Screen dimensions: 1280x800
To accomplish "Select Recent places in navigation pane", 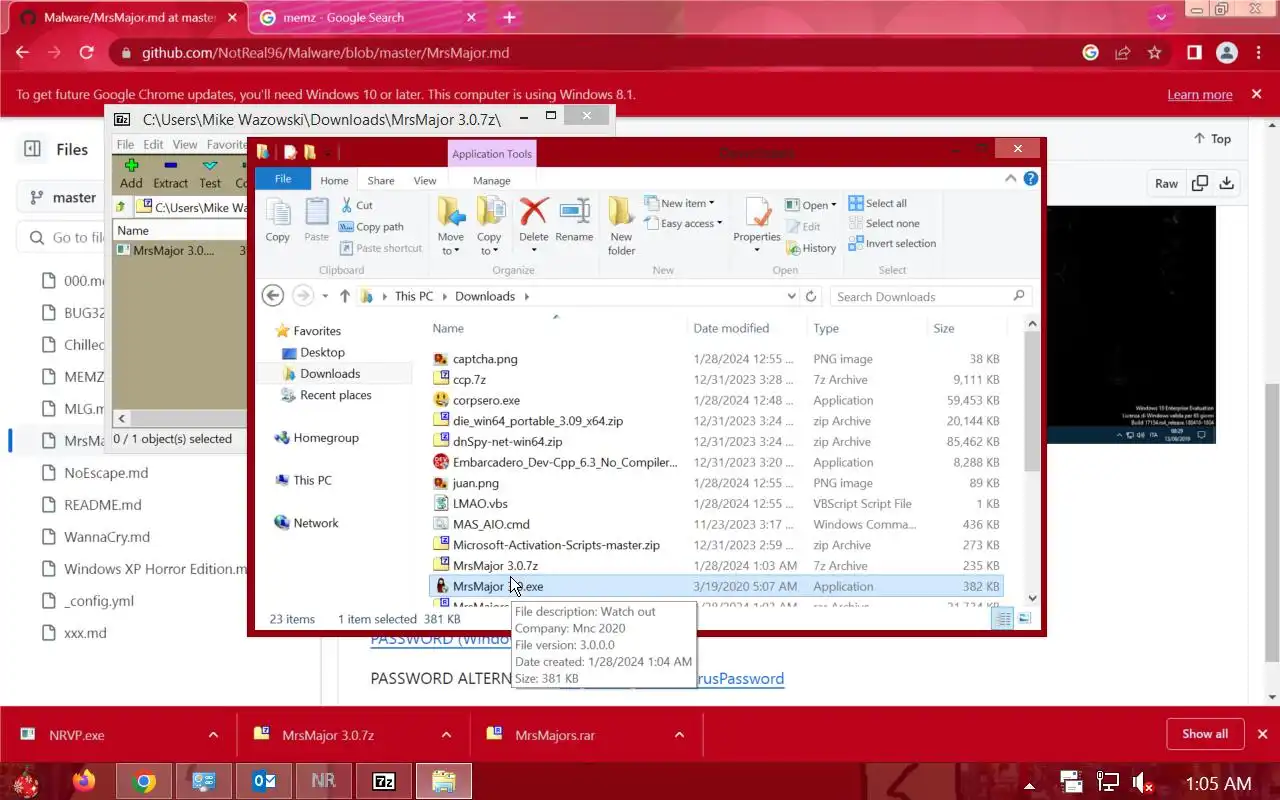I will pos(335,395).
